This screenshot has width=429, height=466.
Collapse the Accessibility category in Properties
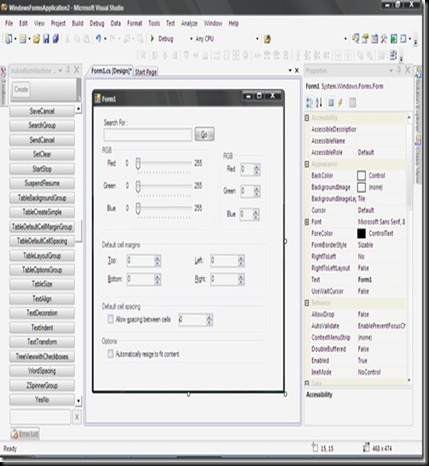pos(307,118)
